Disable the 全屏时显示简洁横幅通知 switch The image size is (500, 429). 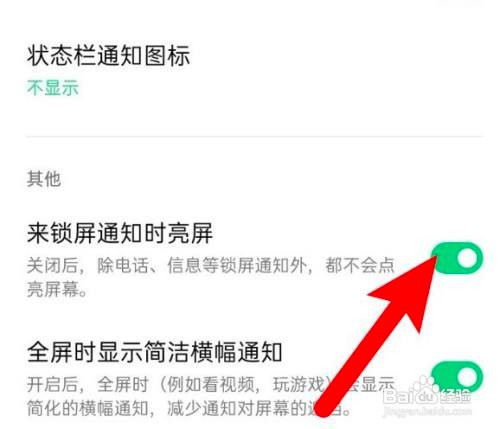pos(457,377)
